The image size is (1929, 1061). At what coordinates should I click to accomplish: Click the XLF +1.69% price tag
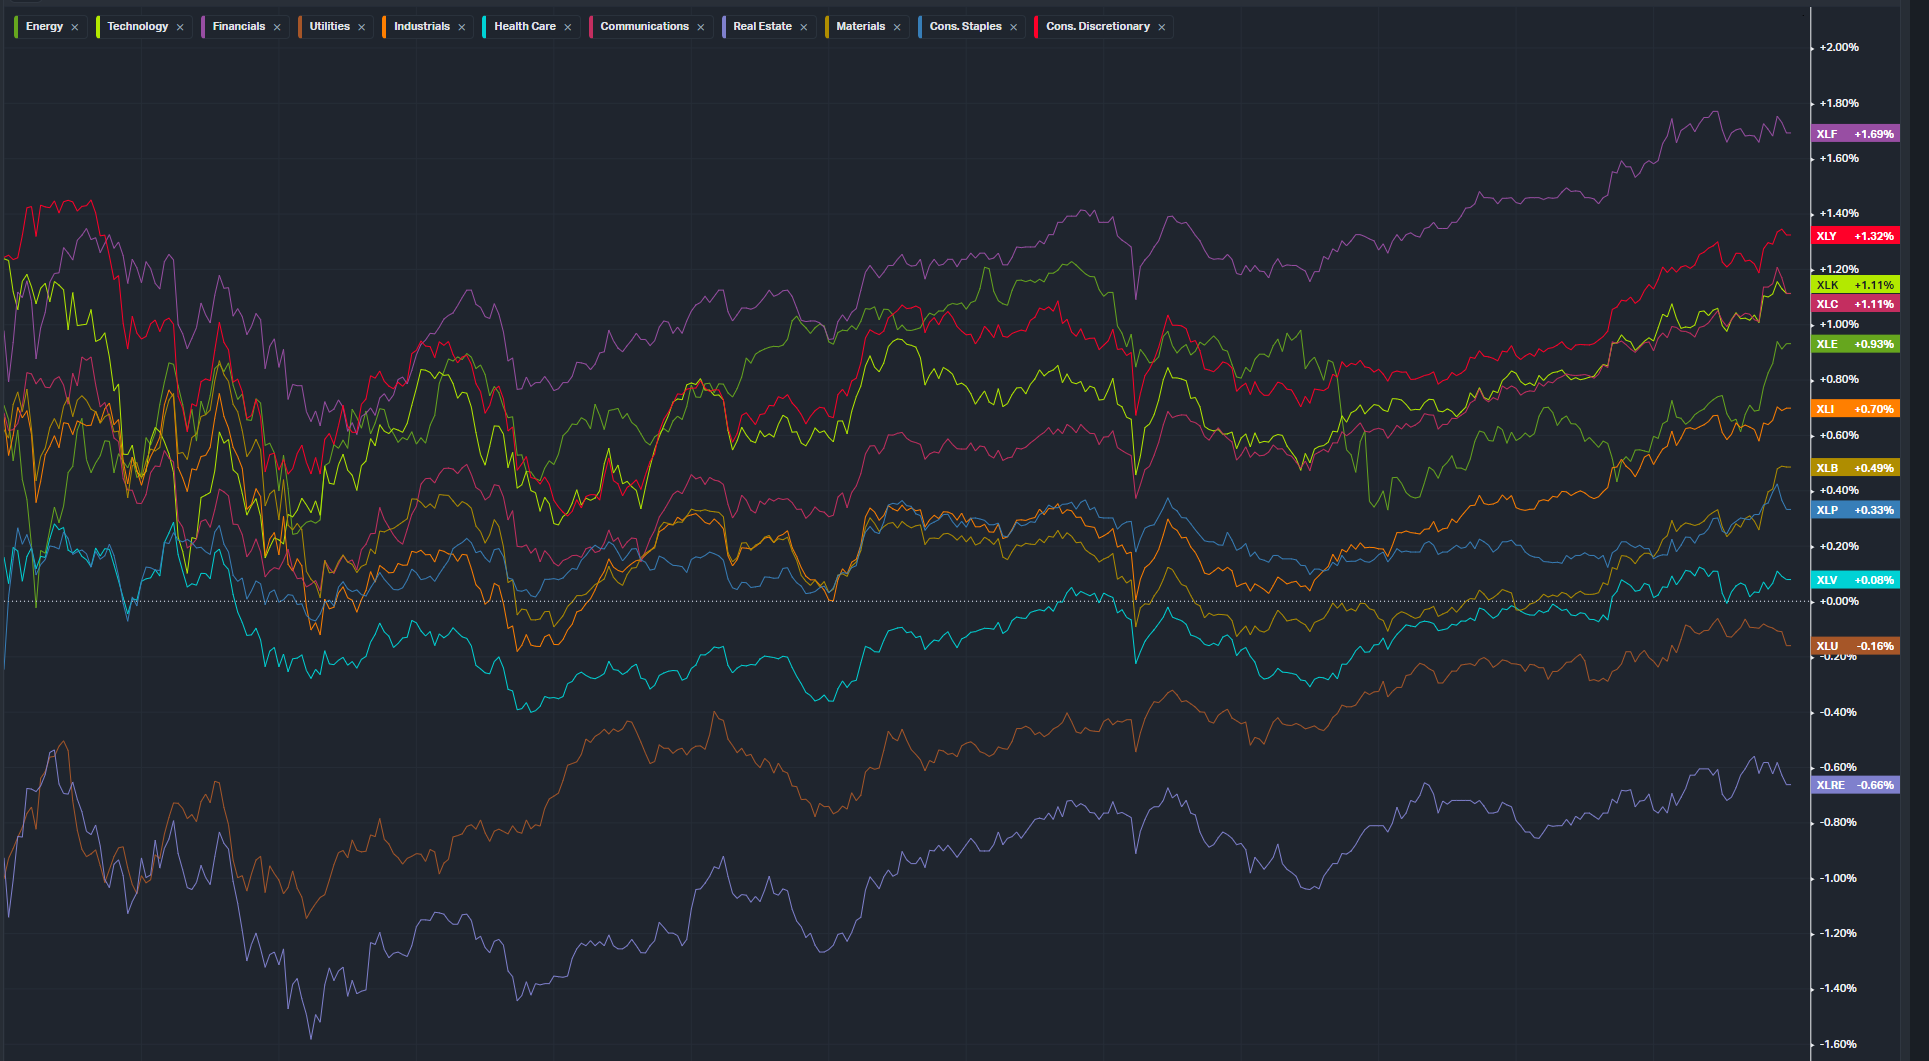1855,134
